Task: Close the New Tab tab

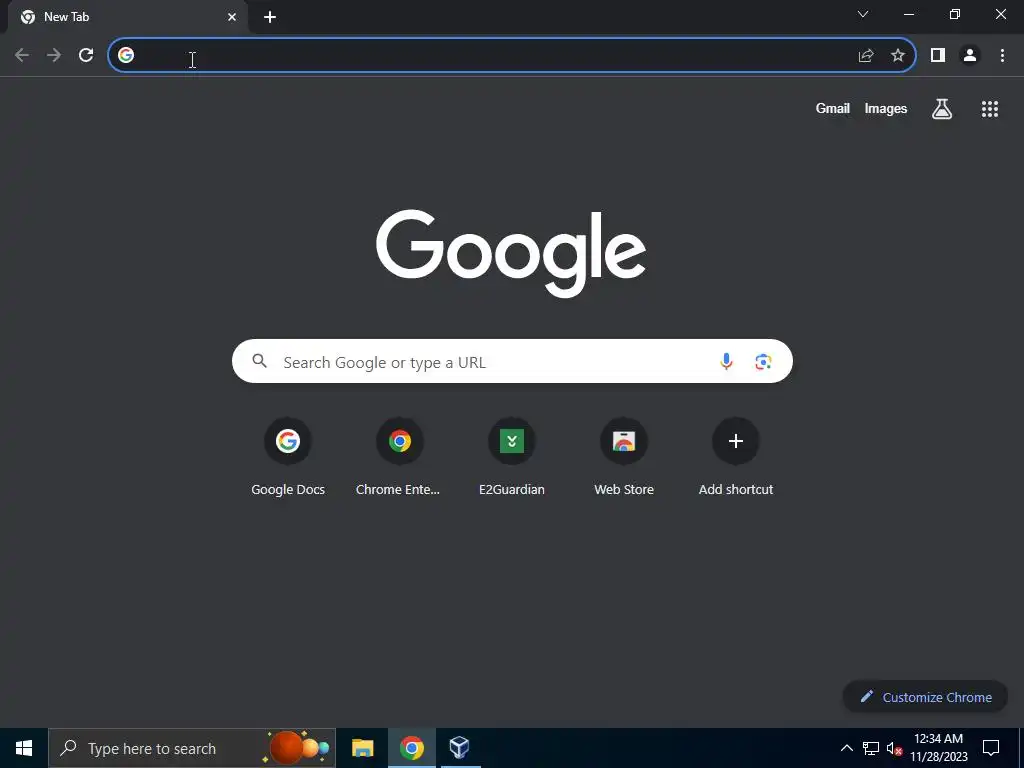Action: [x=232, y=17]
